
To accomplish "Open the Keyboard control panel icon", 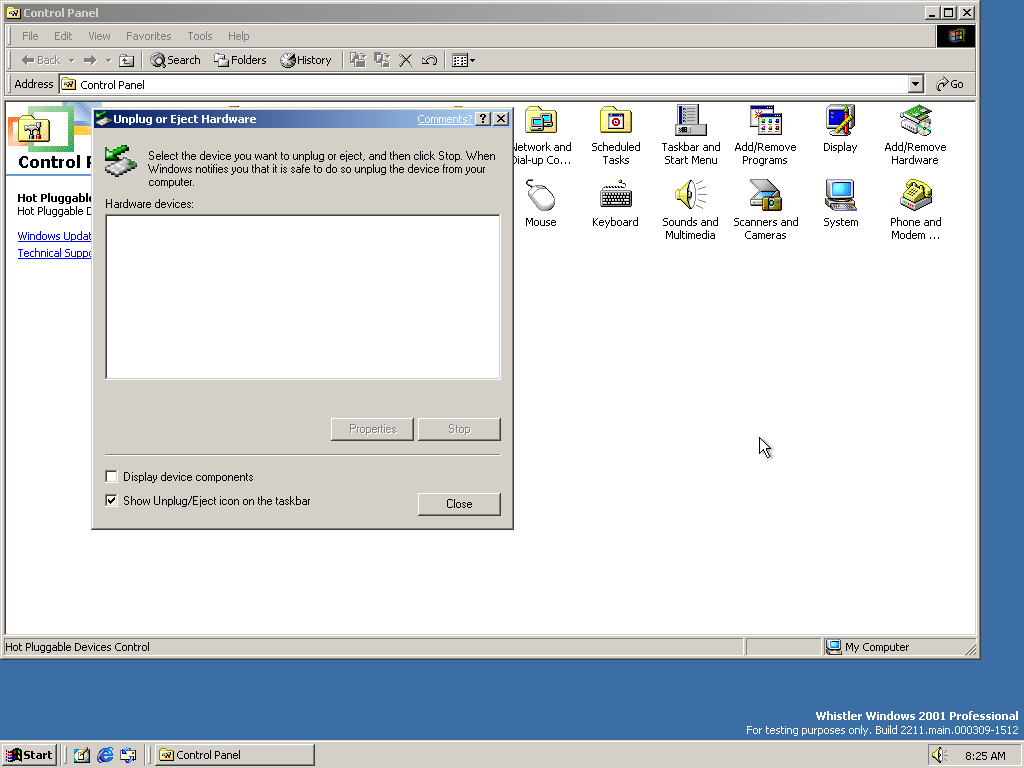I will pyautogui.click(x=615, y=204).
